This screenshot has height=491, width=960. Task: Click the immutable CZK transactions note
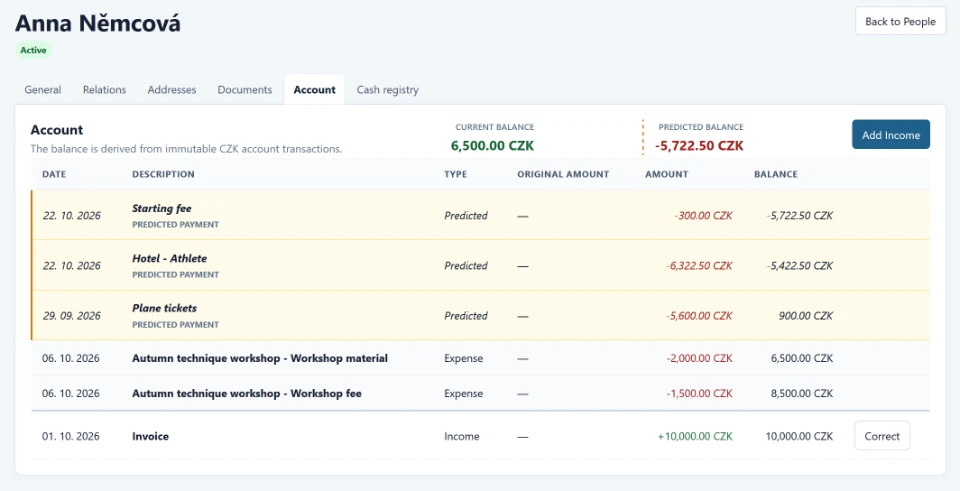point(186,148)
